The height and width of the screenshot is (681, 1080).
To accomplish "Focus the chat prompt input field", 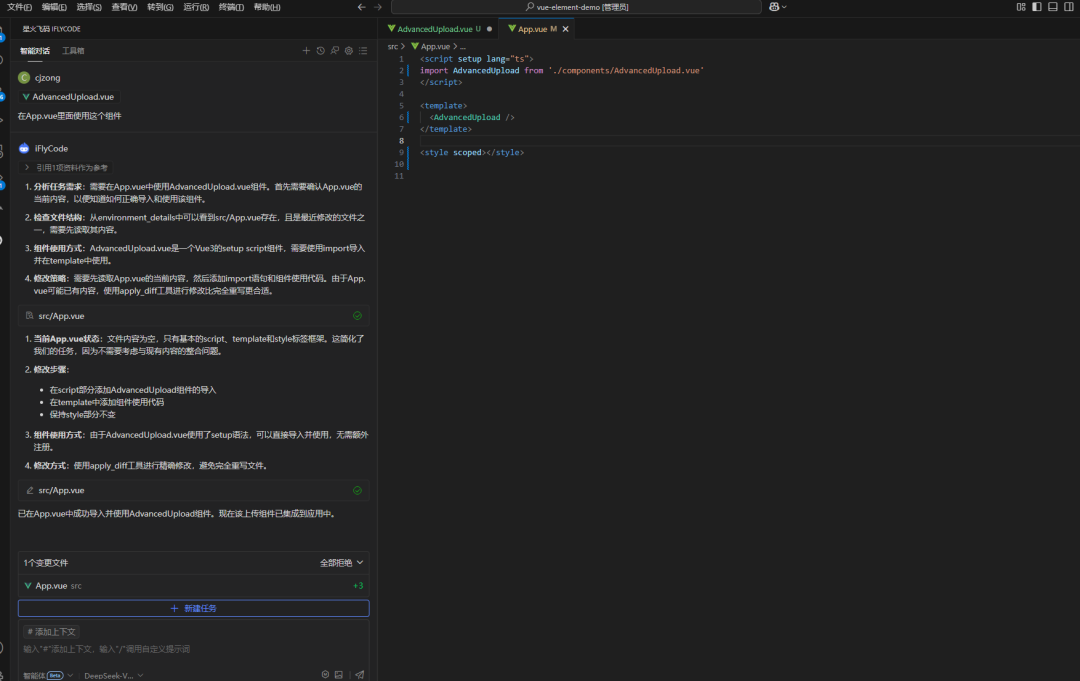I will point(194,649).
